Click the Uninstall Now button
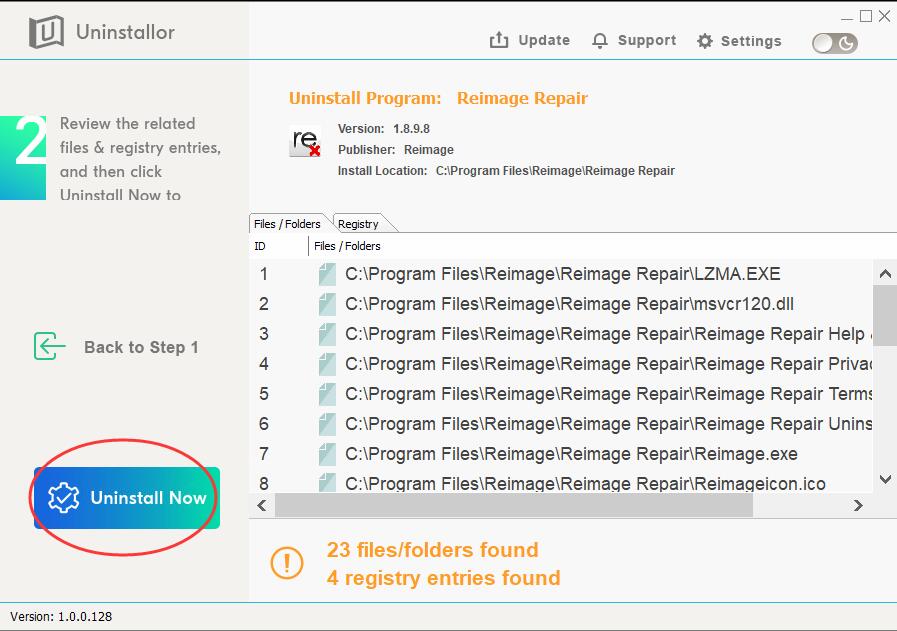 click(127, 498)
